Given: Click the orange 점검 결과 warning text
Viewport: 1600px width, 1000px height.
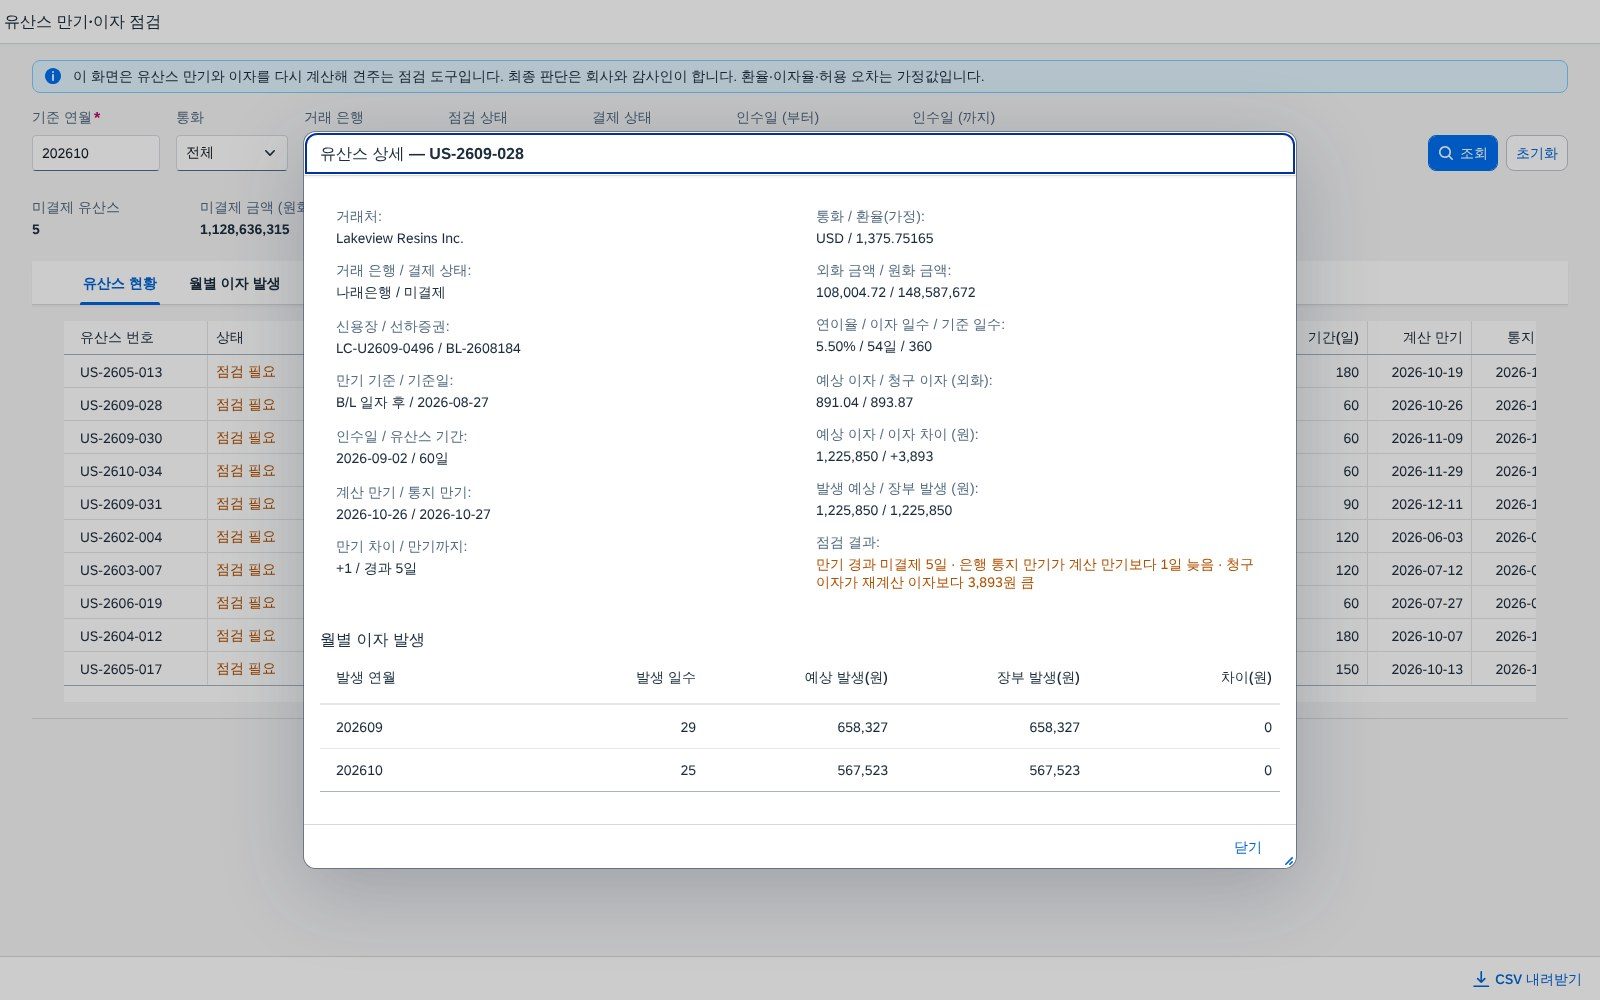Looking at the screenshot, I should tap(1035, 573).
